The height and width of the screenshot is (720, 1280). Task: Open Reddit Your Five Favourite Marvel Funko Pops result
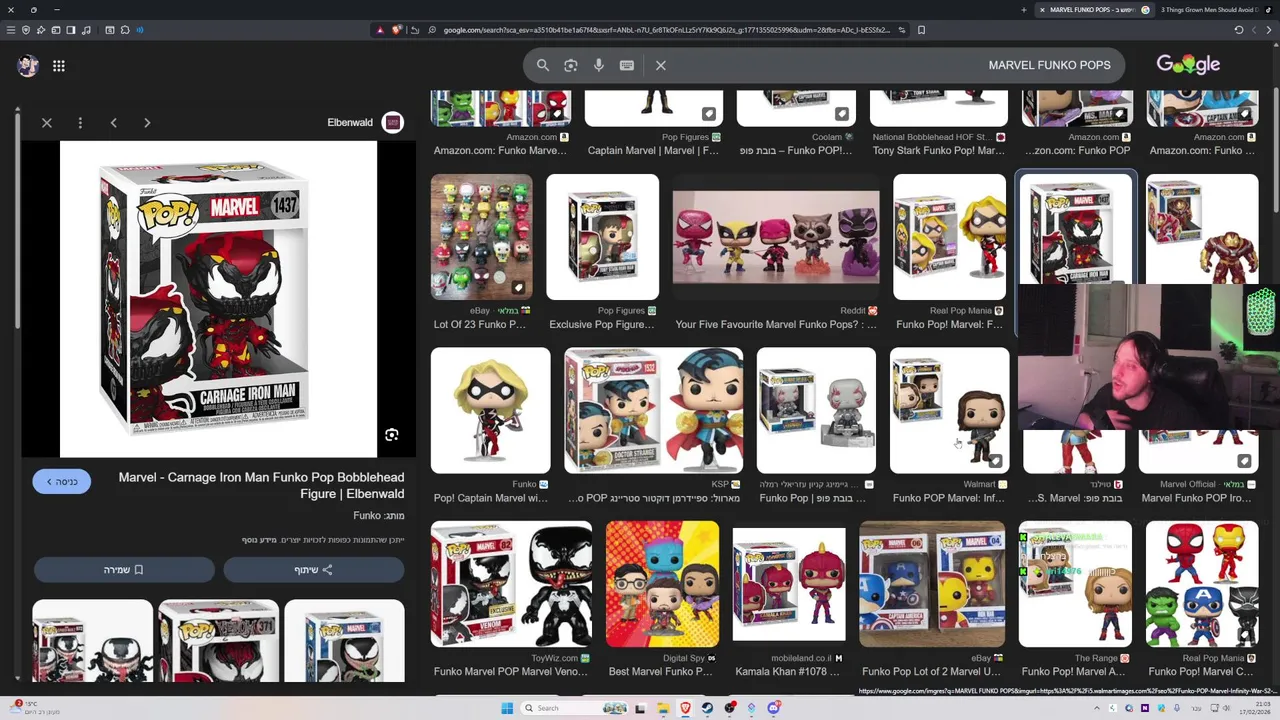[x=776, y=237]
